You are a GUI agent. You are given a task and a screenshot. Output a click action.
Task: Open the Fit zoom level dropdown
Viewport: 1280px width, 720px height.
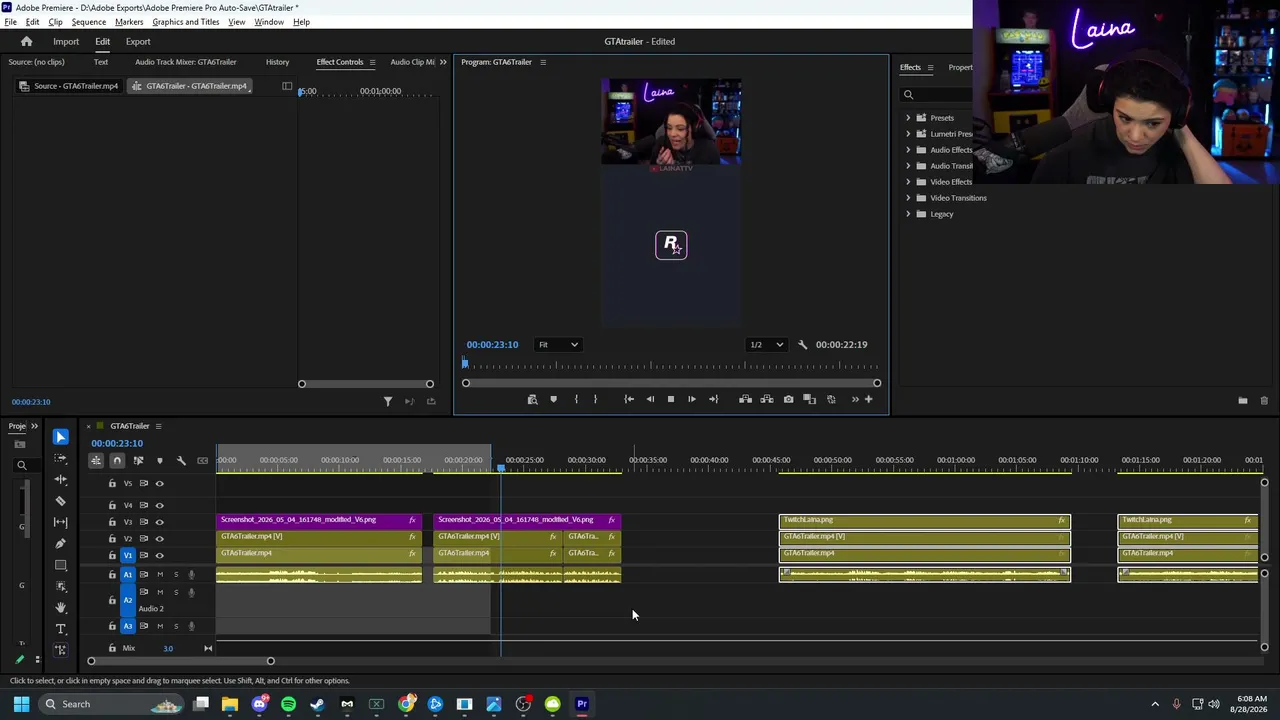558,345
